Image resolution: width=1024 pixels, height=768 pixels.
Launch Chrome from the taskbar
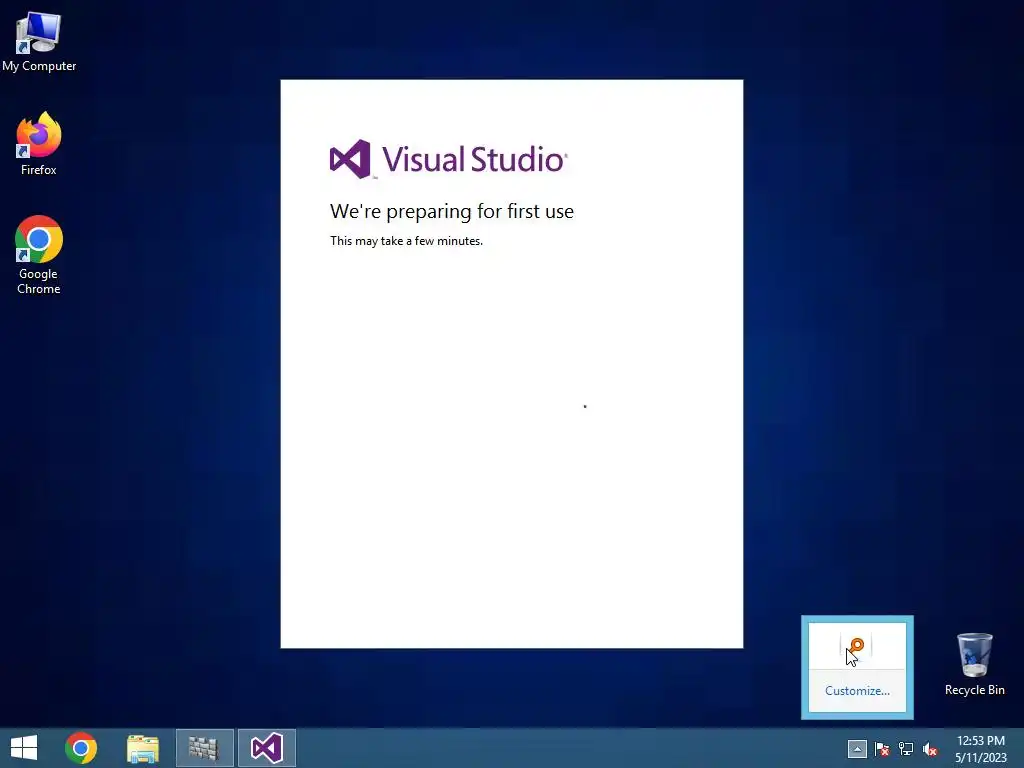pyautogui.click(x=81, y=748)
